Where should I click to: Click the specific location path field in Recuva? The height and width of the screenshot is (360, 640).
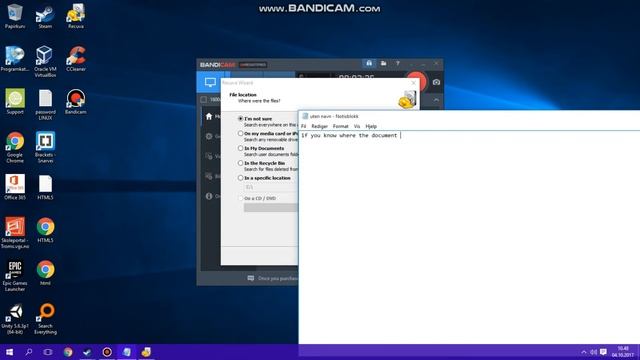[x=271, y=187]
